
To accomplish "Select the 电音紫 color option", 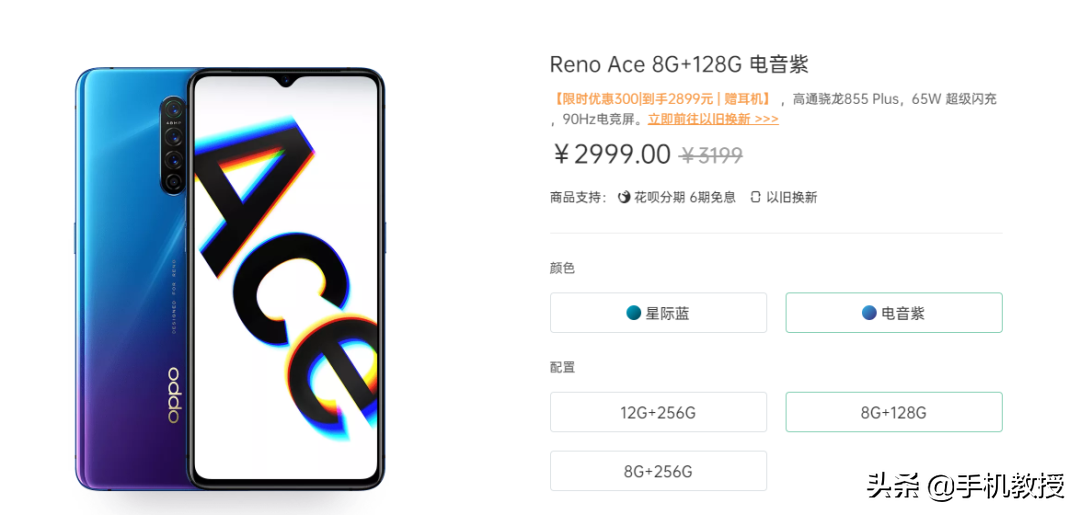I will 894,313.
